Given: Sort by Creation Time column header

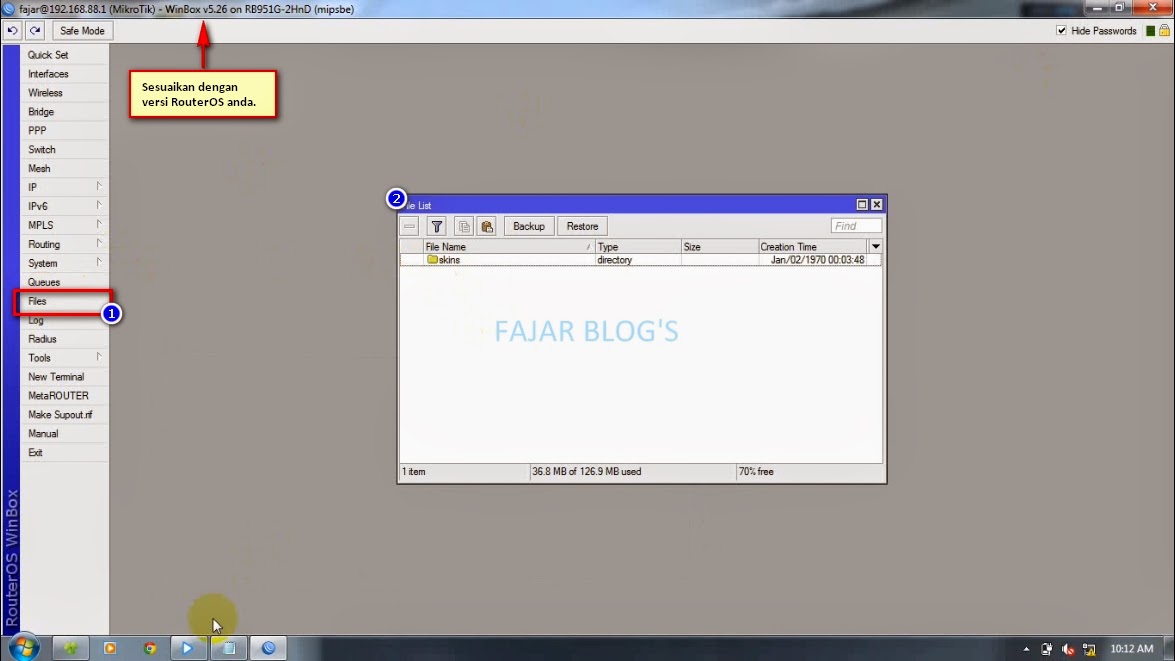Looking at the screenshot, I should click(x=812, y=247).
